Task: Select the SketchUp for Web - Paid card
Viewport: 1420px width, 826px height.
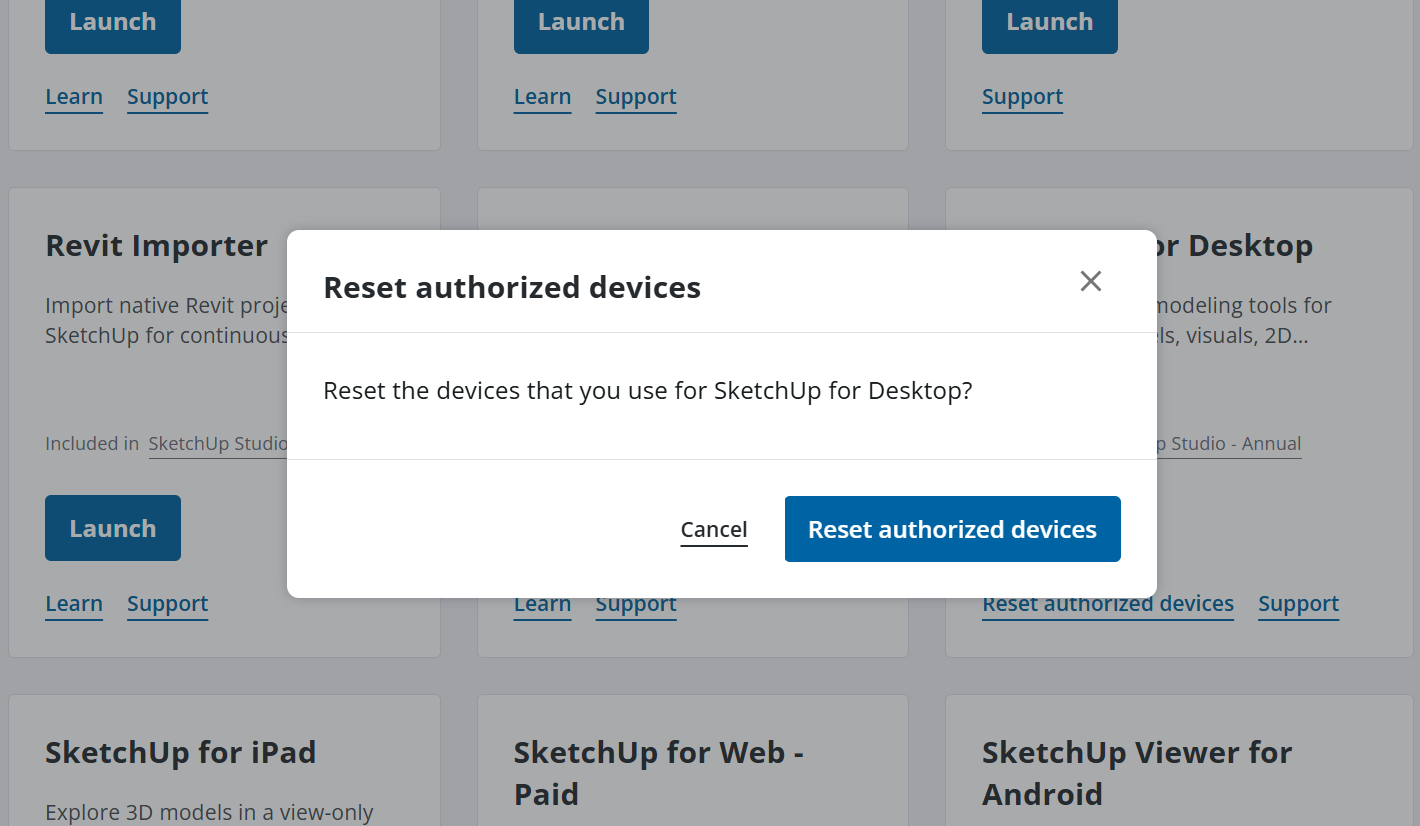Action: pos(658,772)
